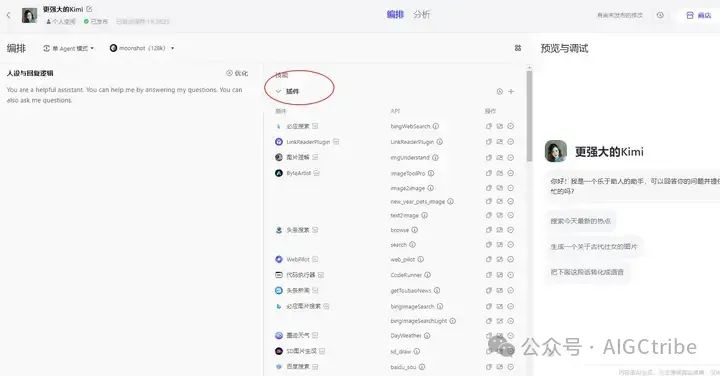Click the bingImageSearchLight API name

[419, 321]
